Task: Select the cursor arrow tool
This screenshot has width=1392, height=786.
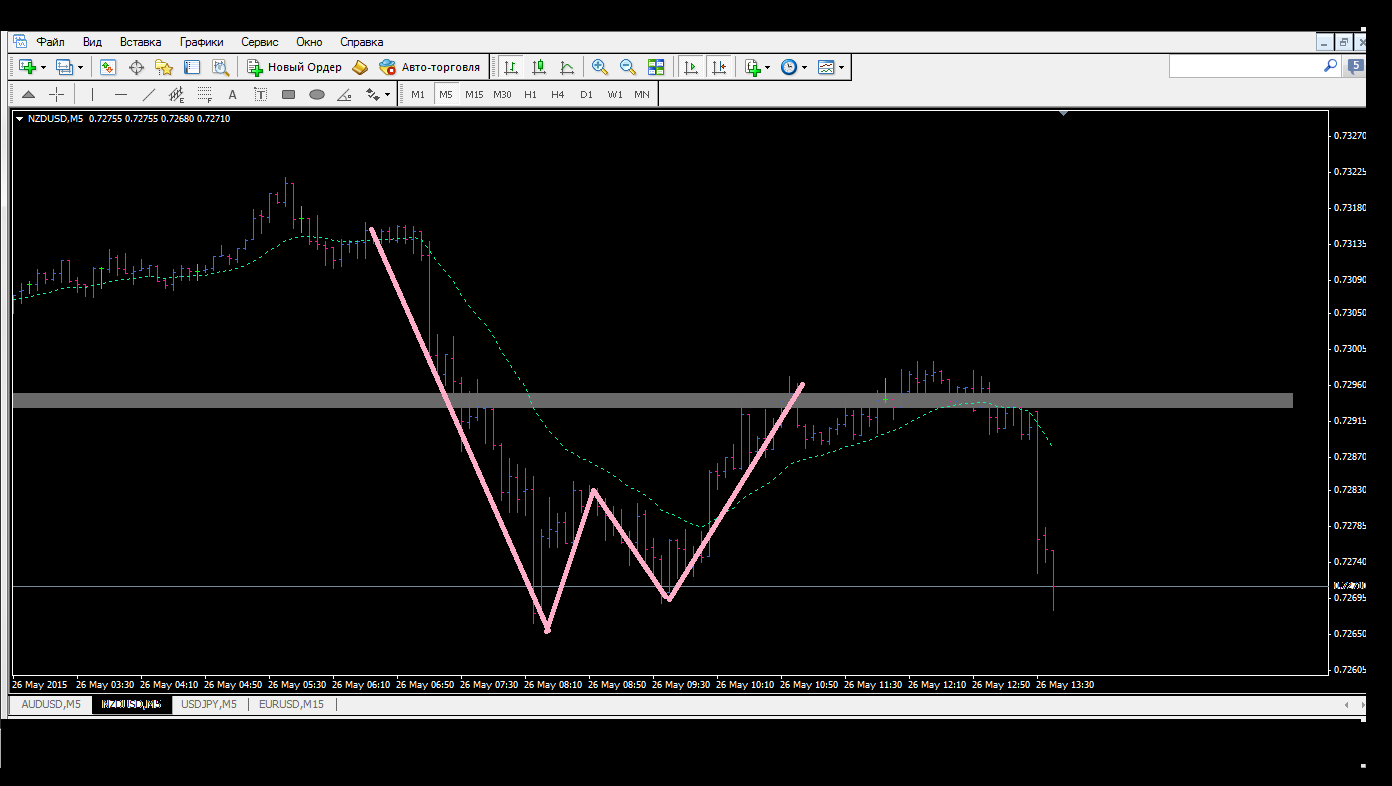Action: coord(28,95)
